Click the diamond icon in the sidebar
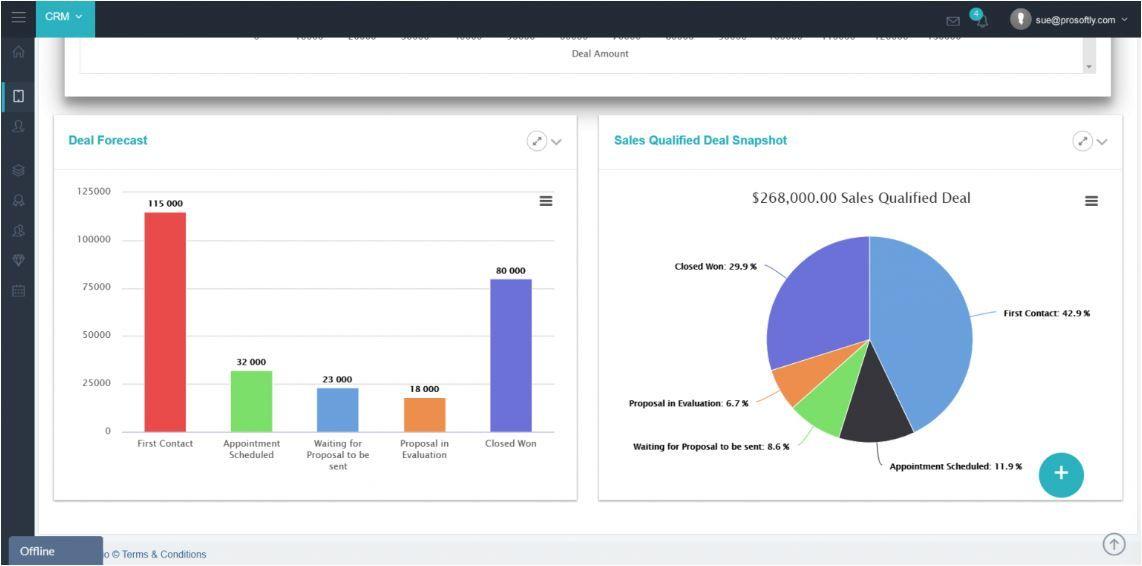Viewport: 1142px width, 566px height. (x=18, y=261)
